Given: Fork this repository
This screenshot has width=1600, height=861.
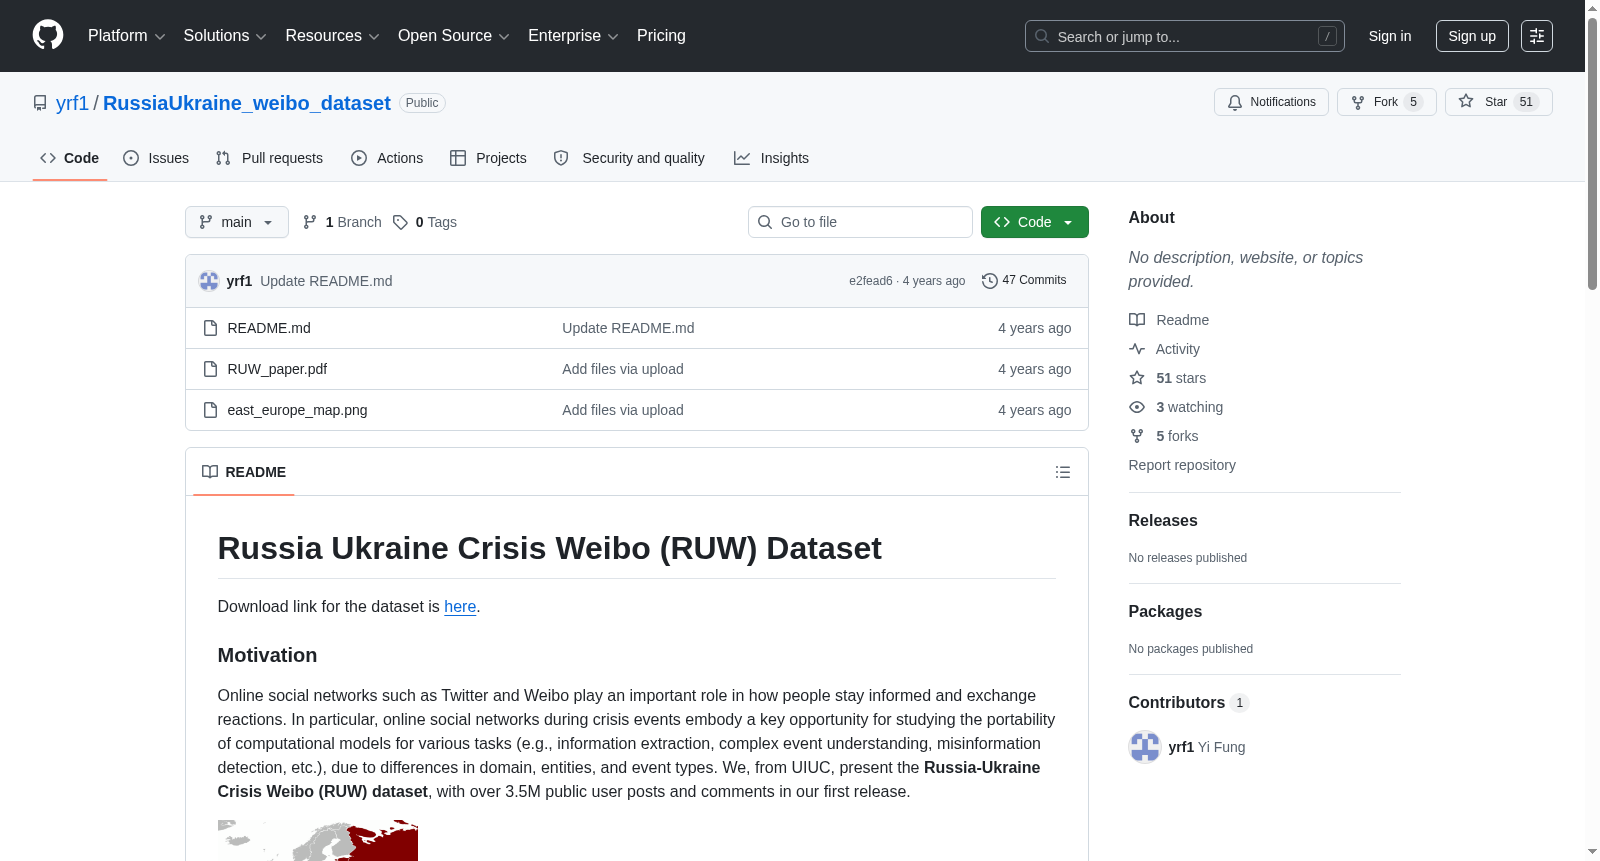Looking at the screenshot, I should pyautogui.click(x=1386, y=102).
